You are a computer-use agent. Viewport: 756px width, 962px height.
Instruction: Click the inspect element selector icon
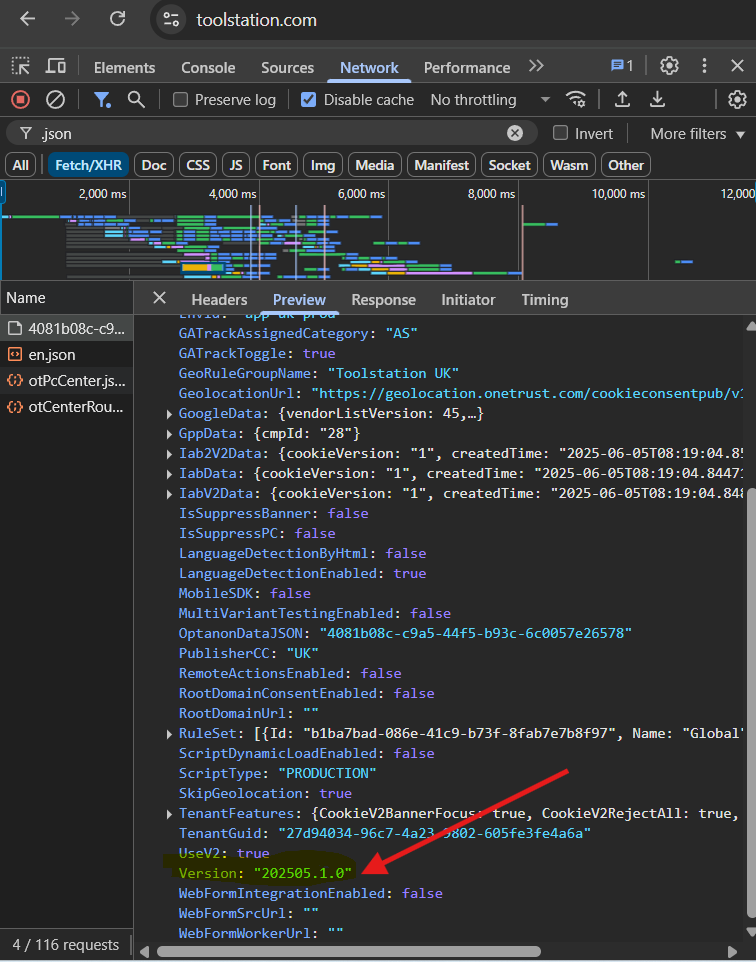[20, 67]
